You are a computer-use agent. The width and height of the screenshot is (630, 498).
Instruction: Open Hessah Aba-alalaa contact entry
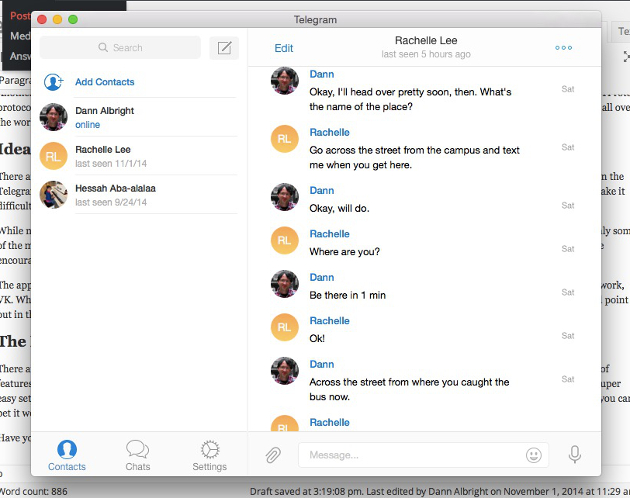tap(139, 195)
